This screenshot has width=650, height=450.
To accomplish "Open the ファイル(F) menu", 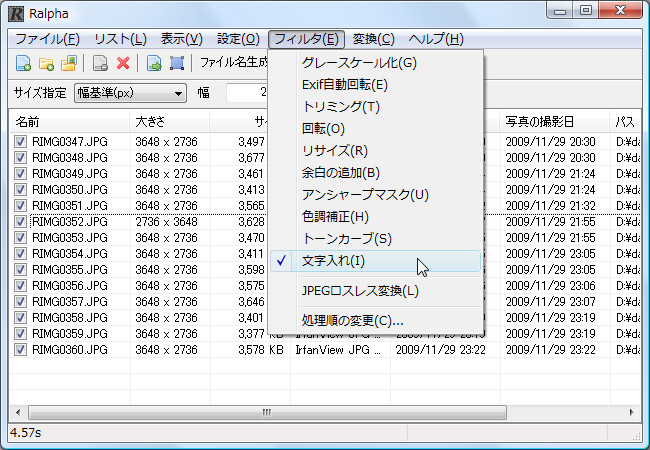I will click(47, 39).
